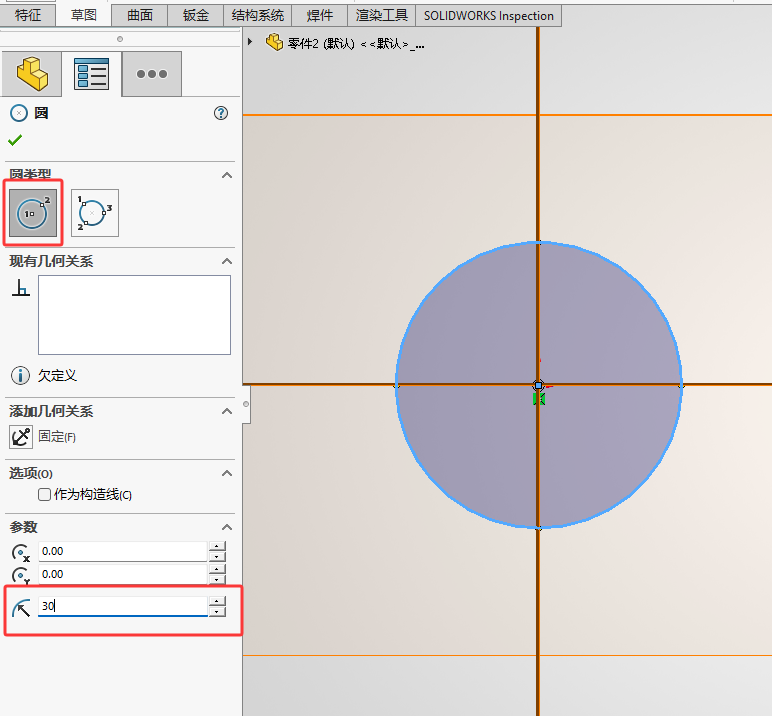
Task: Click the X center coordinate field
Action: click(x=123, y=551)
